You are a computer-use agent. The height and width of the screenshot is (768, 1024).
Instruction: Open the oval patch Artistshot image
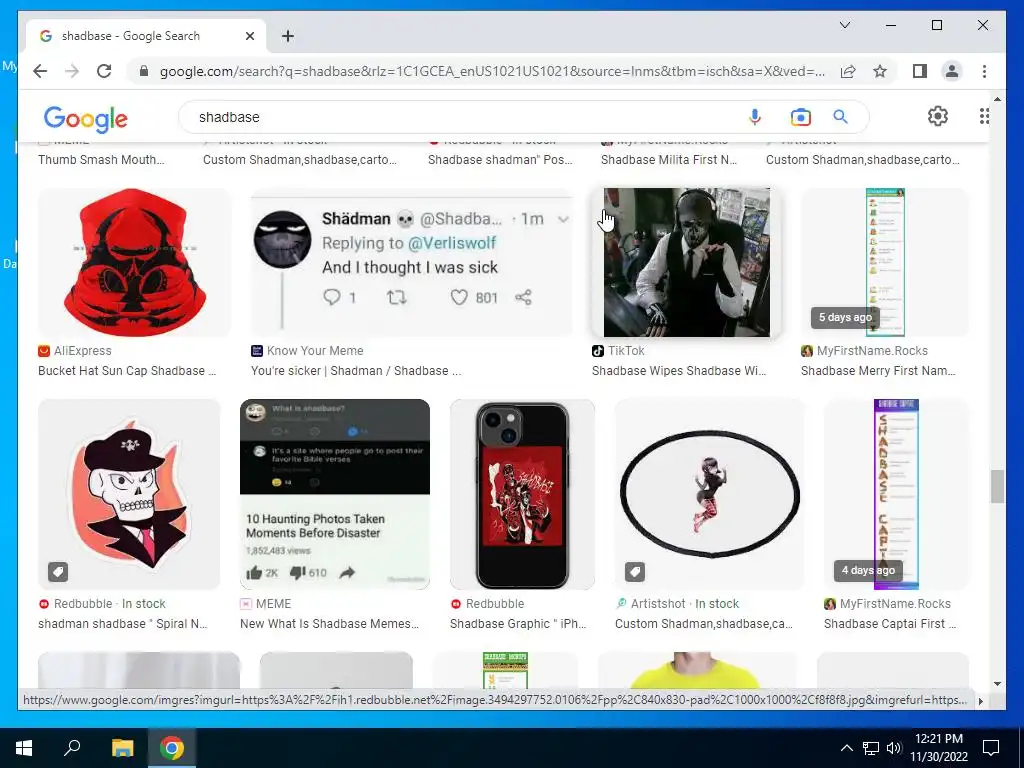[x=710, y=494]
